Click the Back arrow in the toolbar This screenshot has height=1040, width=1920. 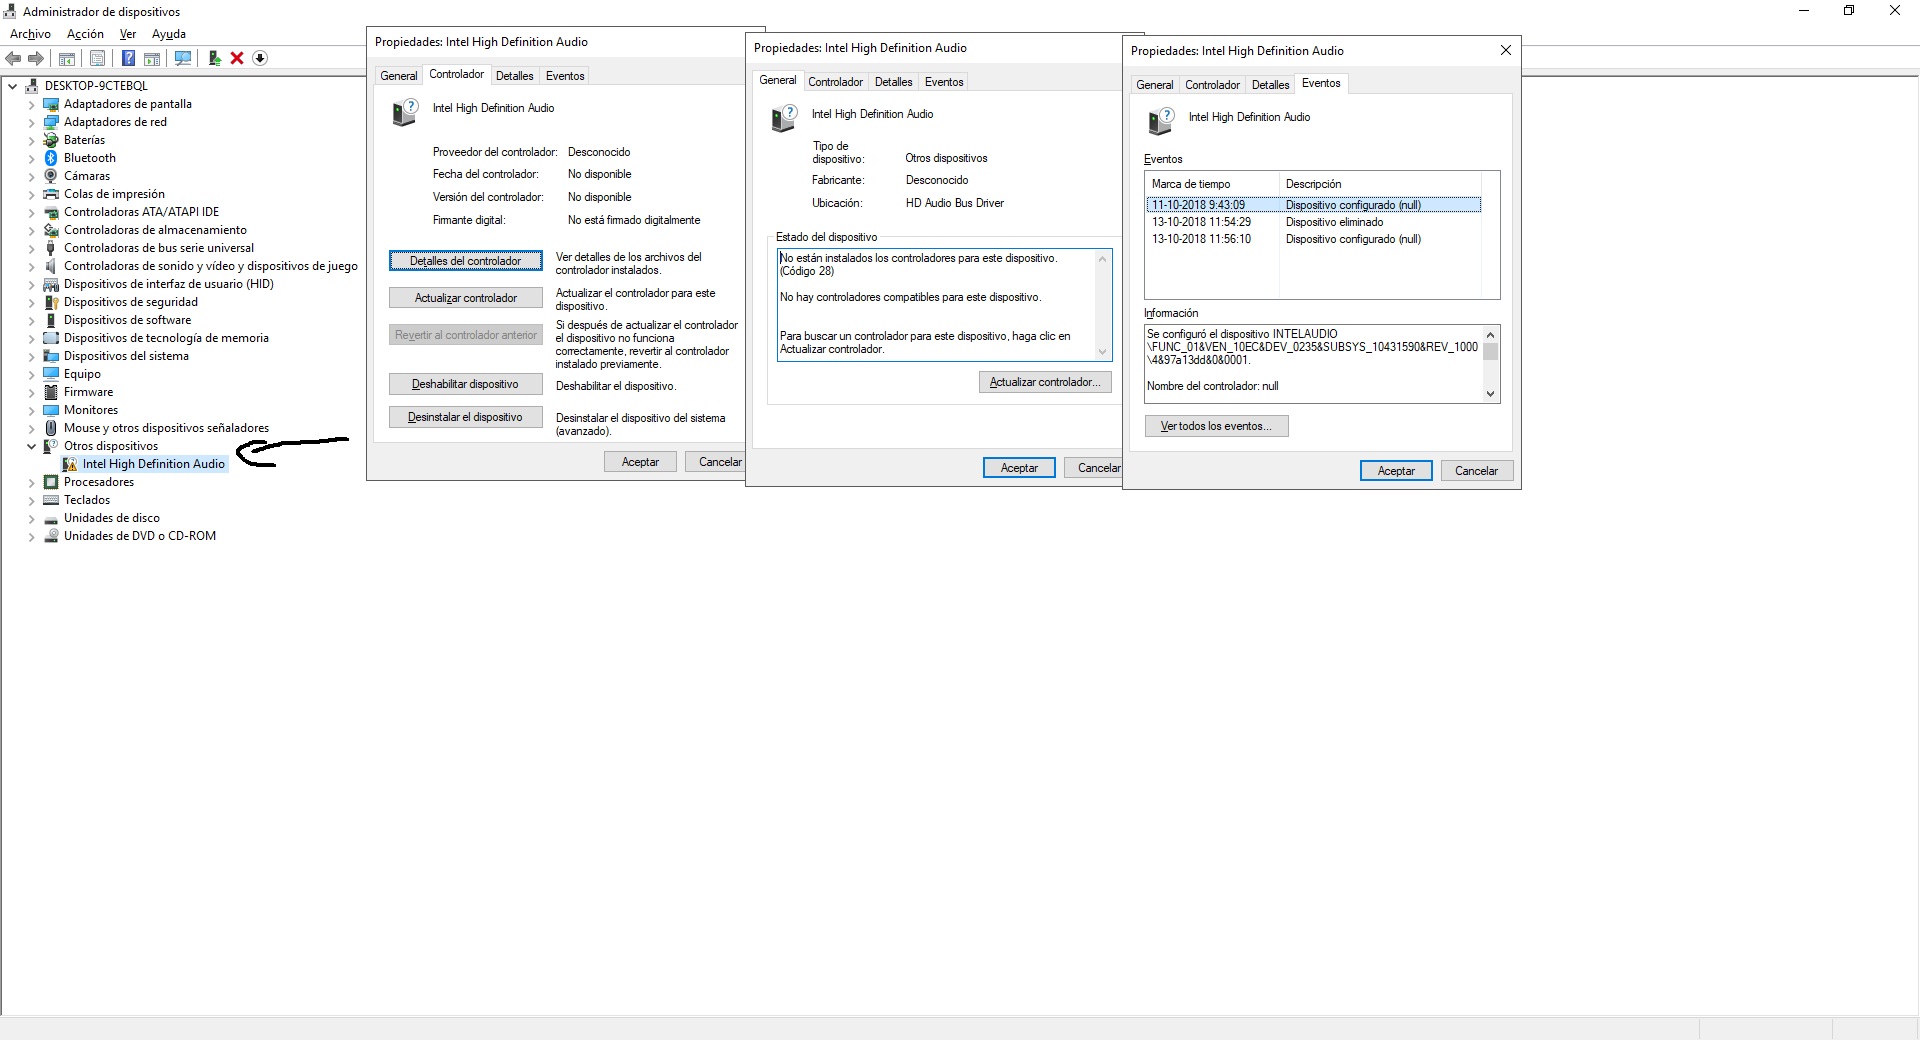(14, 58)
